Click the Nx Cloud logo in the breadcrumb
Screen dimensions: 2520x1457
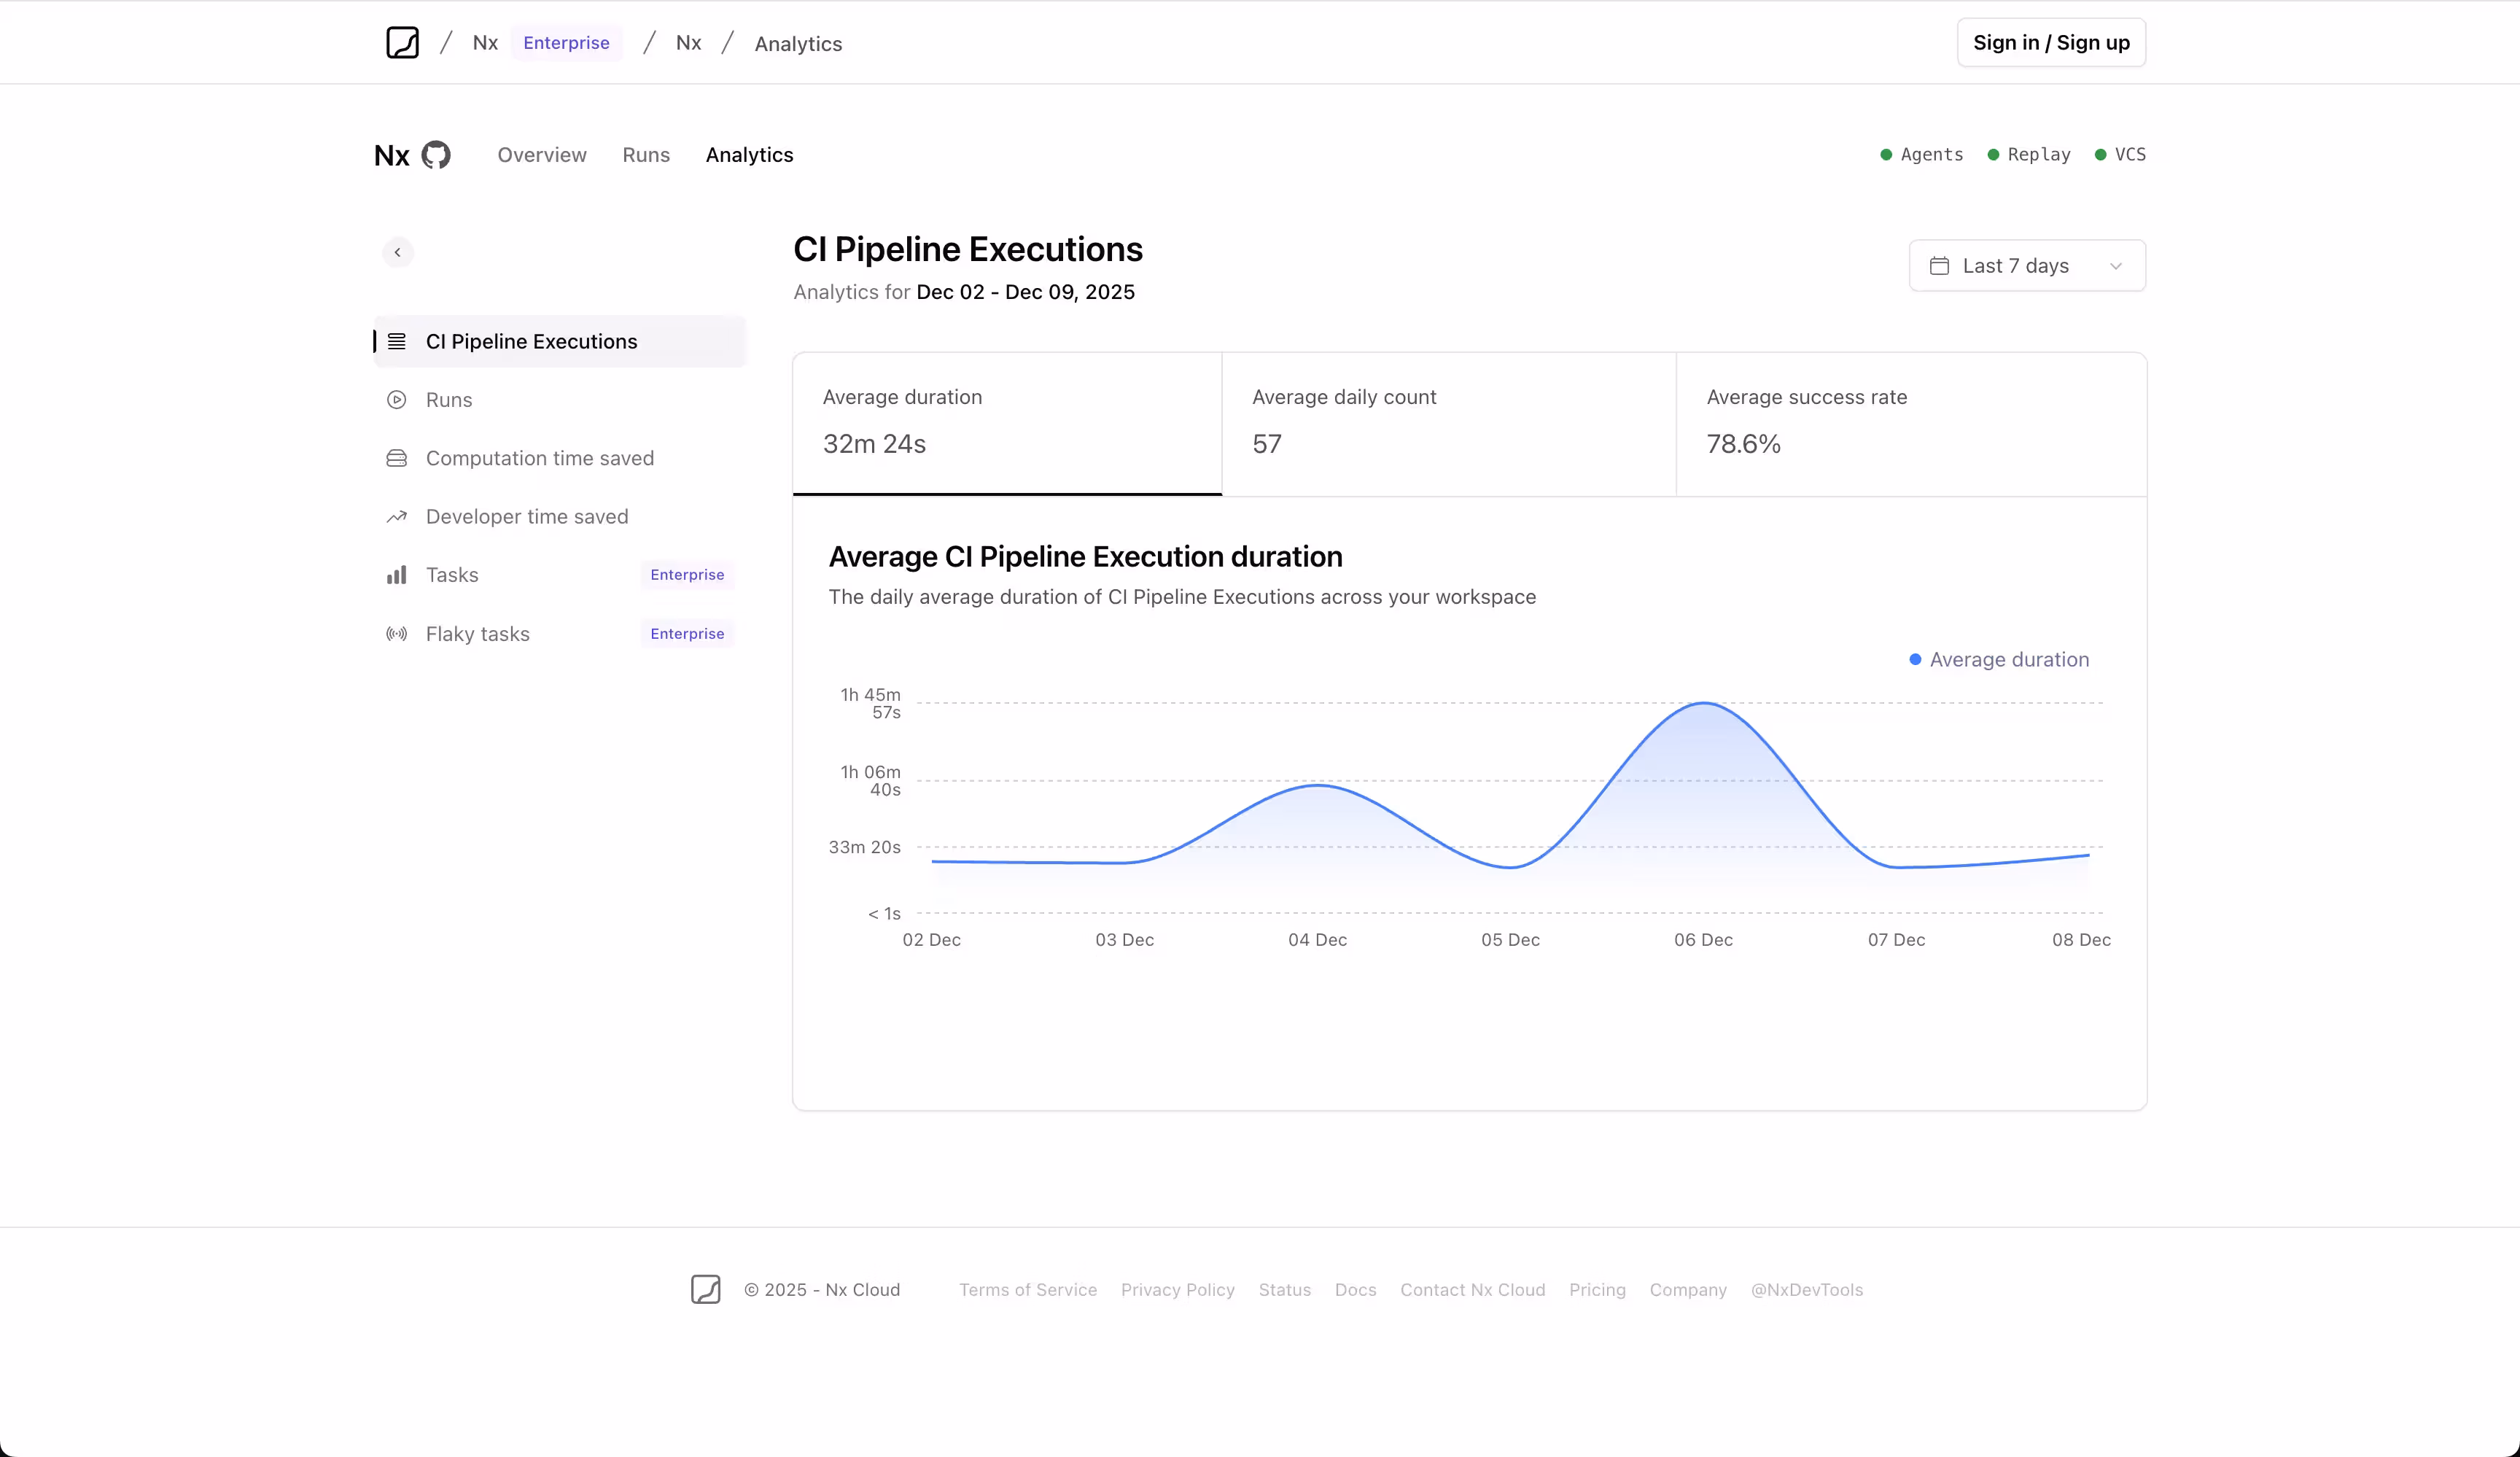(x=402, y=42)
